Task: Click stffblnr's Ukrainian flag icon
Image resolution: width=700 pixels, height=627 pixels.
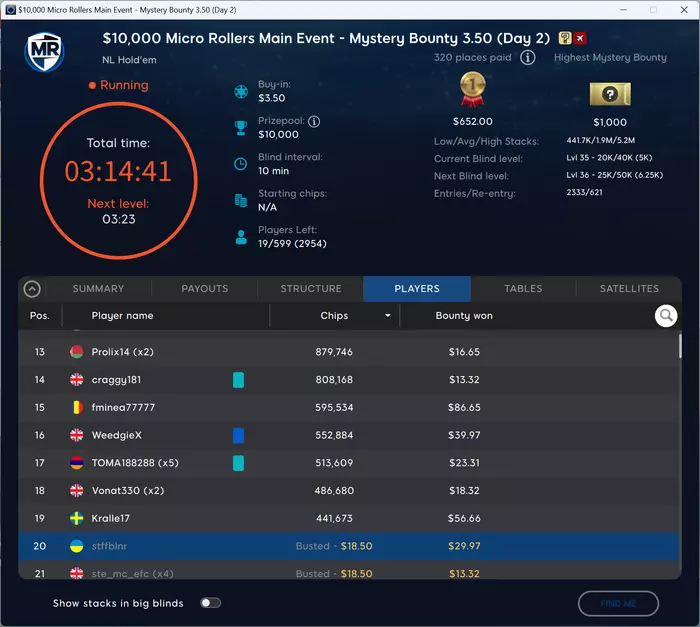Action: coord(77,546)
